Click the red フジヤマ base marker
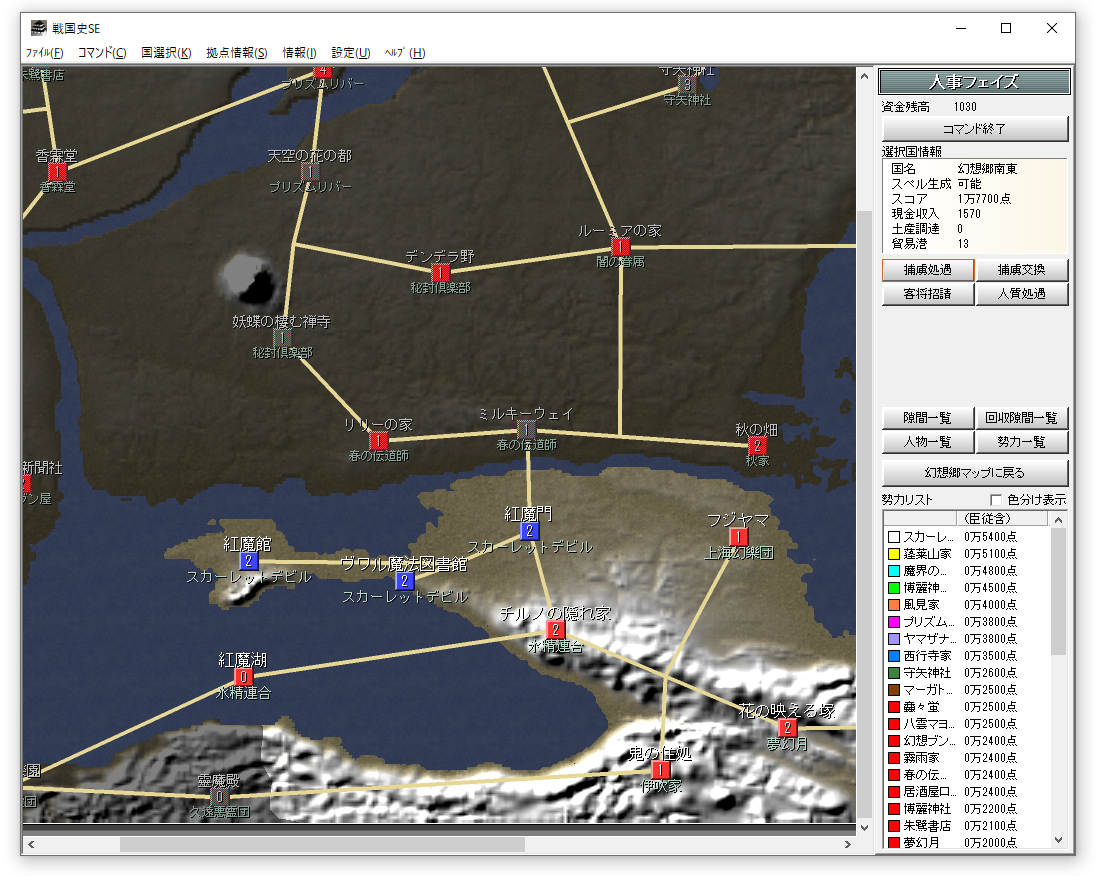Screen dimensions: 1096x876 (739, 537)
